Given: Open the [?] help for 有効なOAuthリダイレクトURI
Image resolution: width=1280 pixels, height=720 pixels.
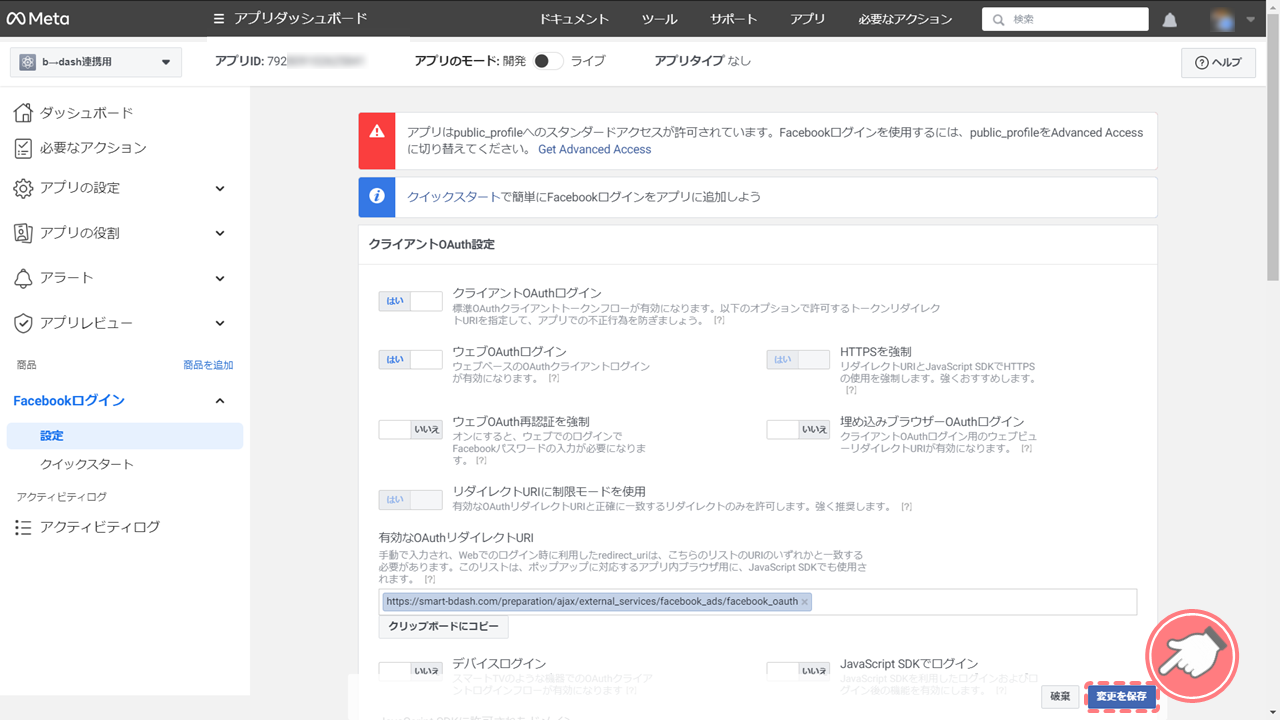Looking at the screenshot, I should pyautogui.click(x=429, y=579).
